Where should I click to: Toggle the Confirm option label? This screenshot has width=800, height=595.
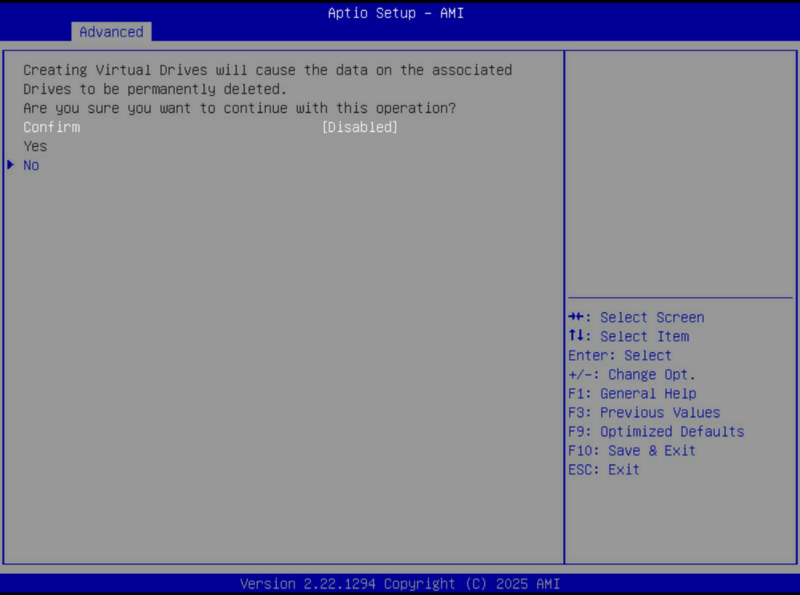(x=52, y=127)
